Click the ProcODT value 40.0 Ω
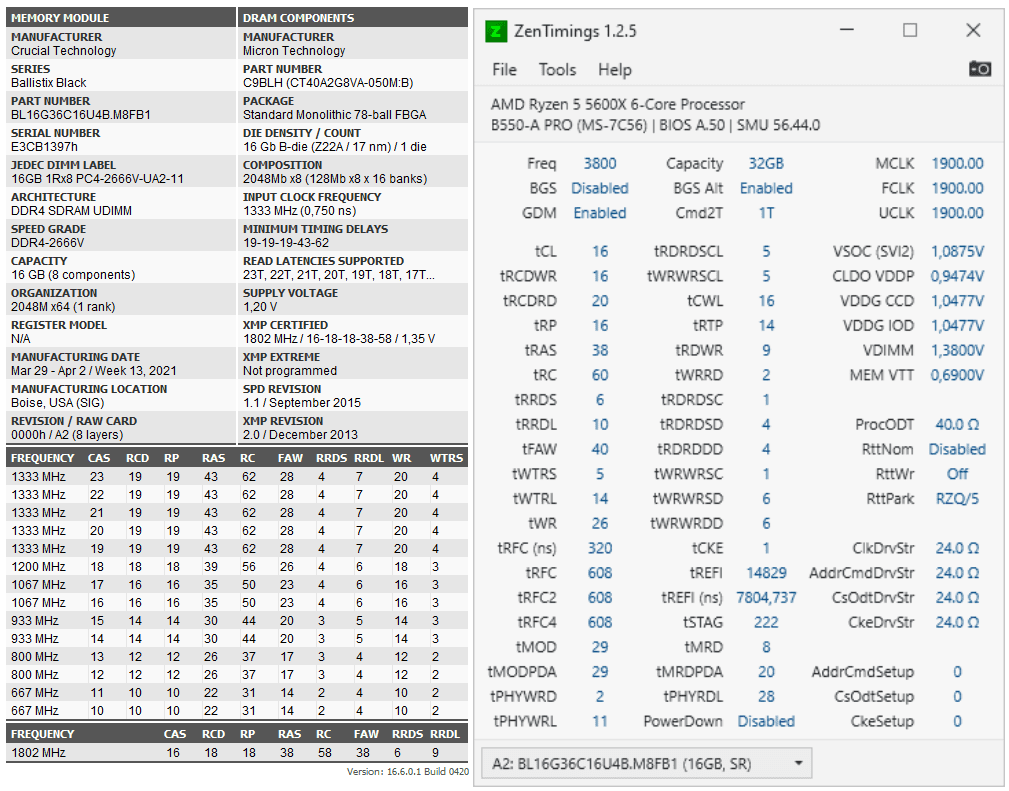Viewport: 1009px width, 791px height. tap(958, 424)
